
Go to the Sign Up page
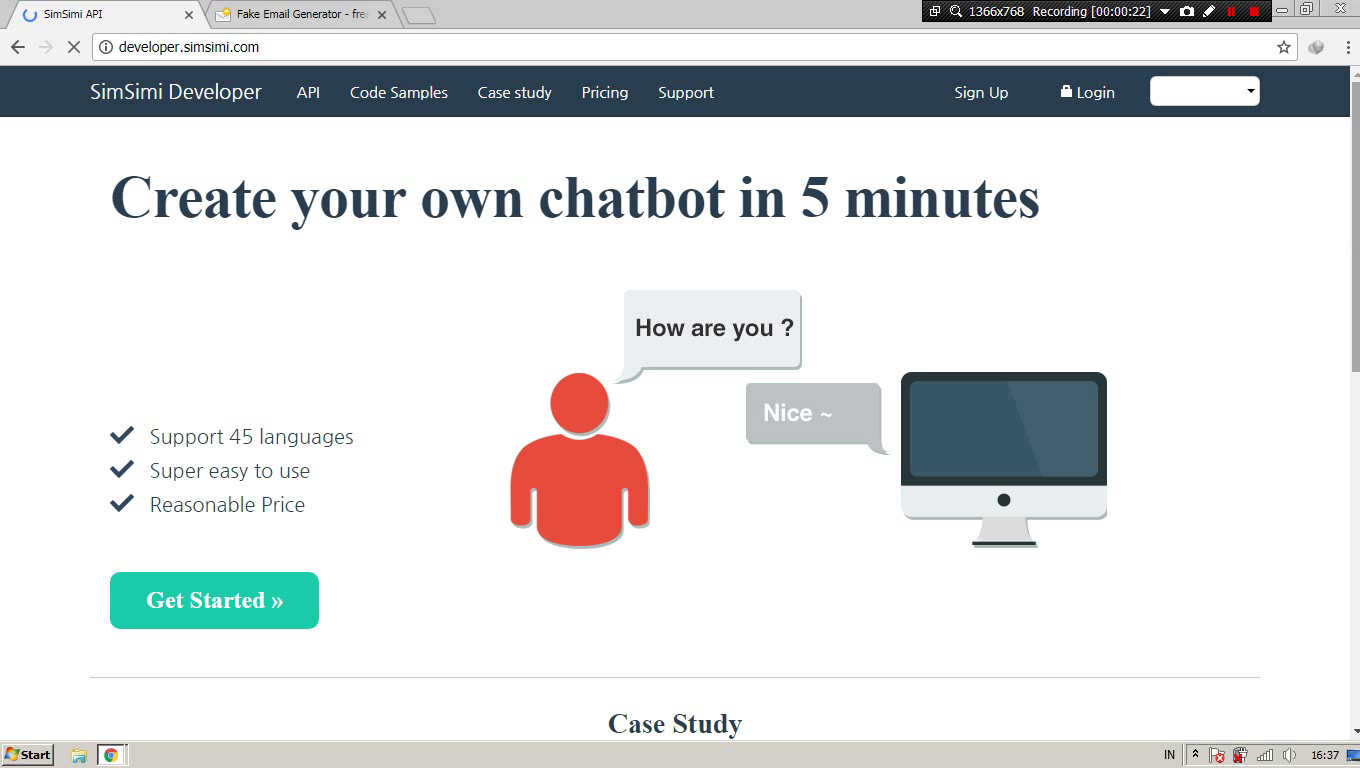pyautogui.click(x=981, y=92)
